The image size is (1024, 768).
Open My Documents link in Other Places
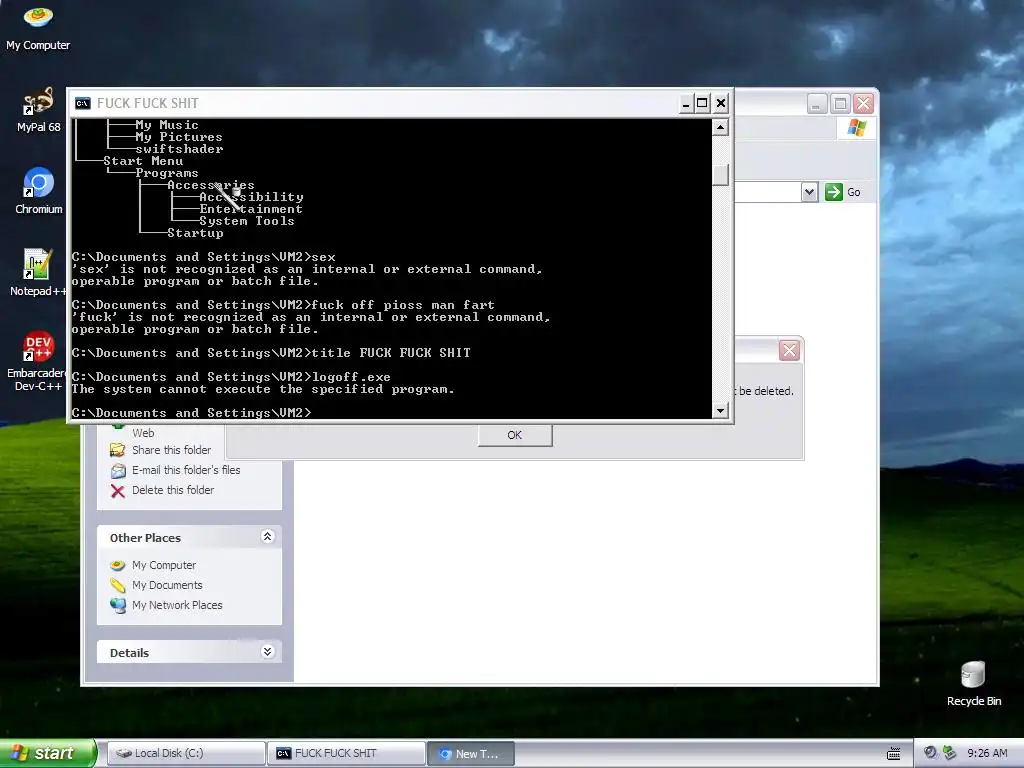click(x=167, y=585)
